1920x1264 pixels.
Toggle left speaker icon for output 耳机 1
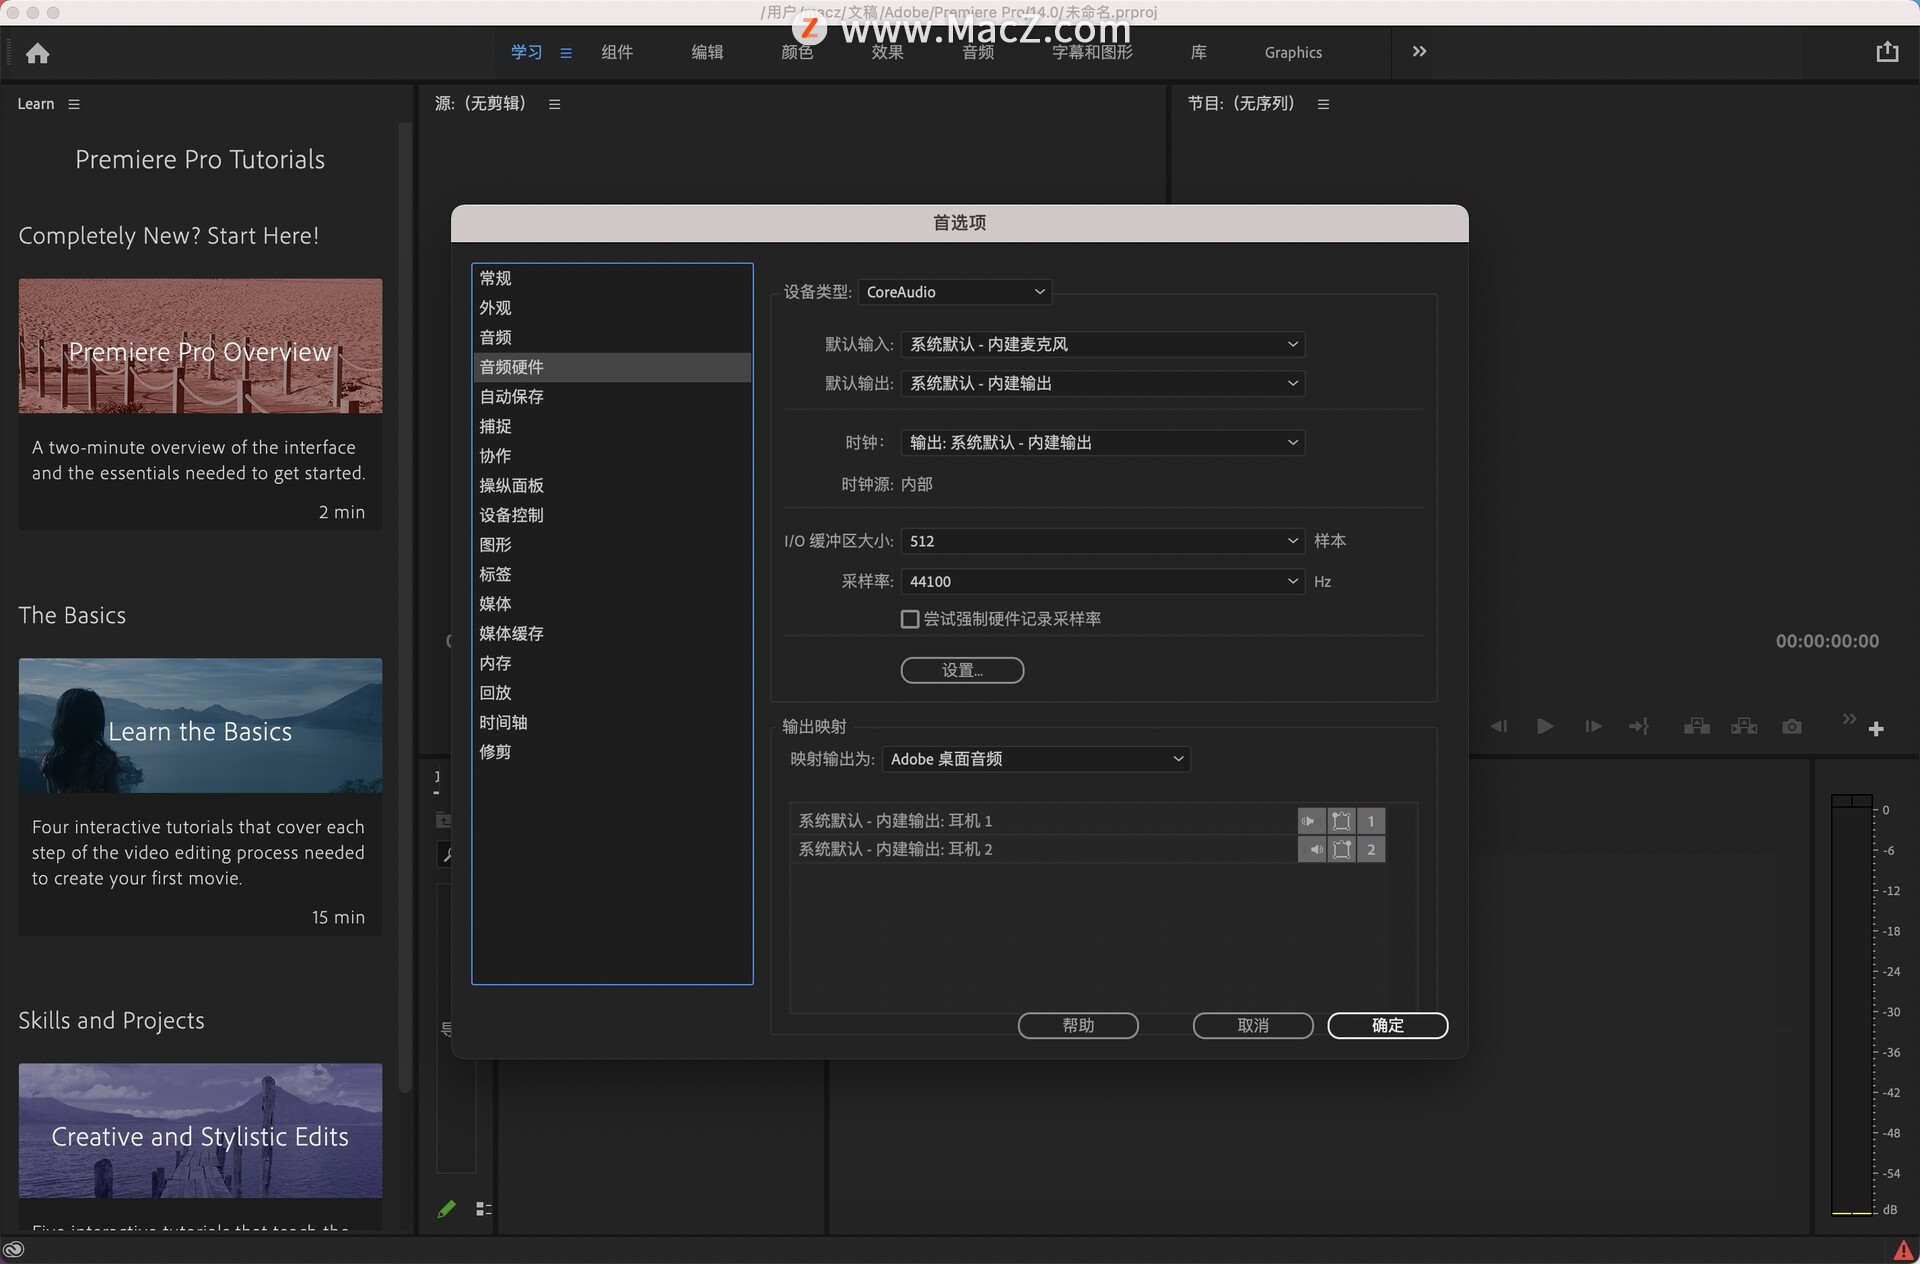pyautogui.click(x=1310, y=821)
